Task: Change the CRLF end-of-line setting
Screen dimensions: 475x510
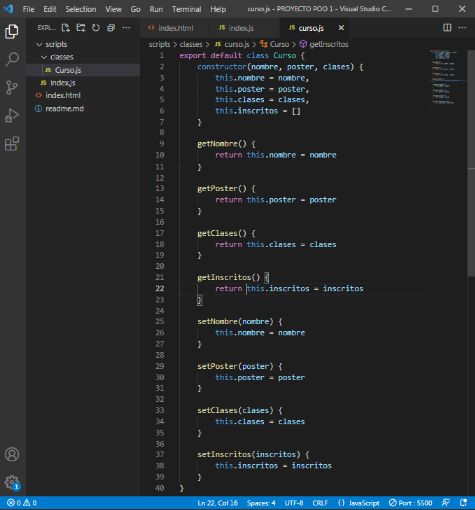Action: (320, 503)
